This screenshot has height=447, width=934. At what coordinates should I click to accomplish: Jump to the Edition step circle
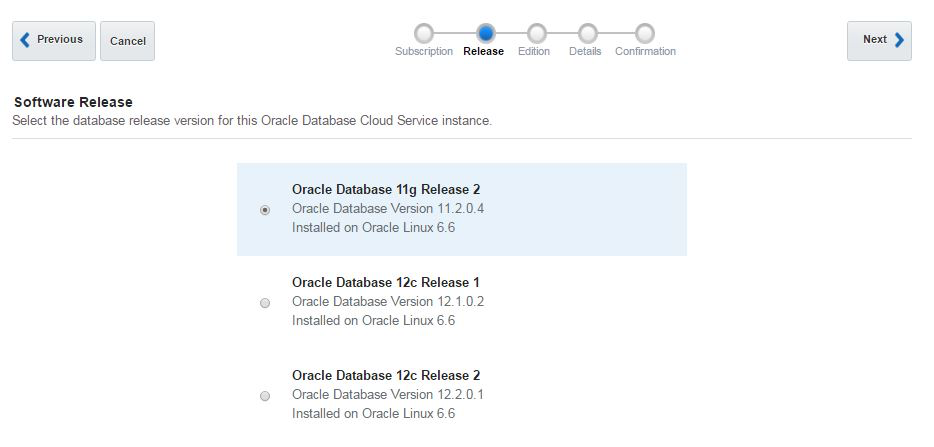(537, 34)
